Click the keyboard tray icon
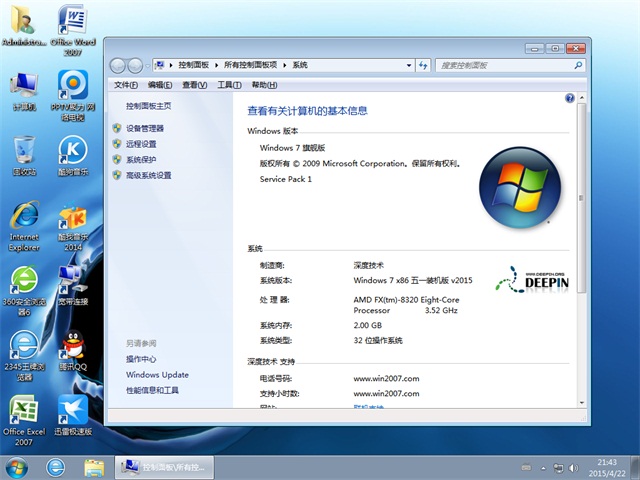 coord(527,468)
